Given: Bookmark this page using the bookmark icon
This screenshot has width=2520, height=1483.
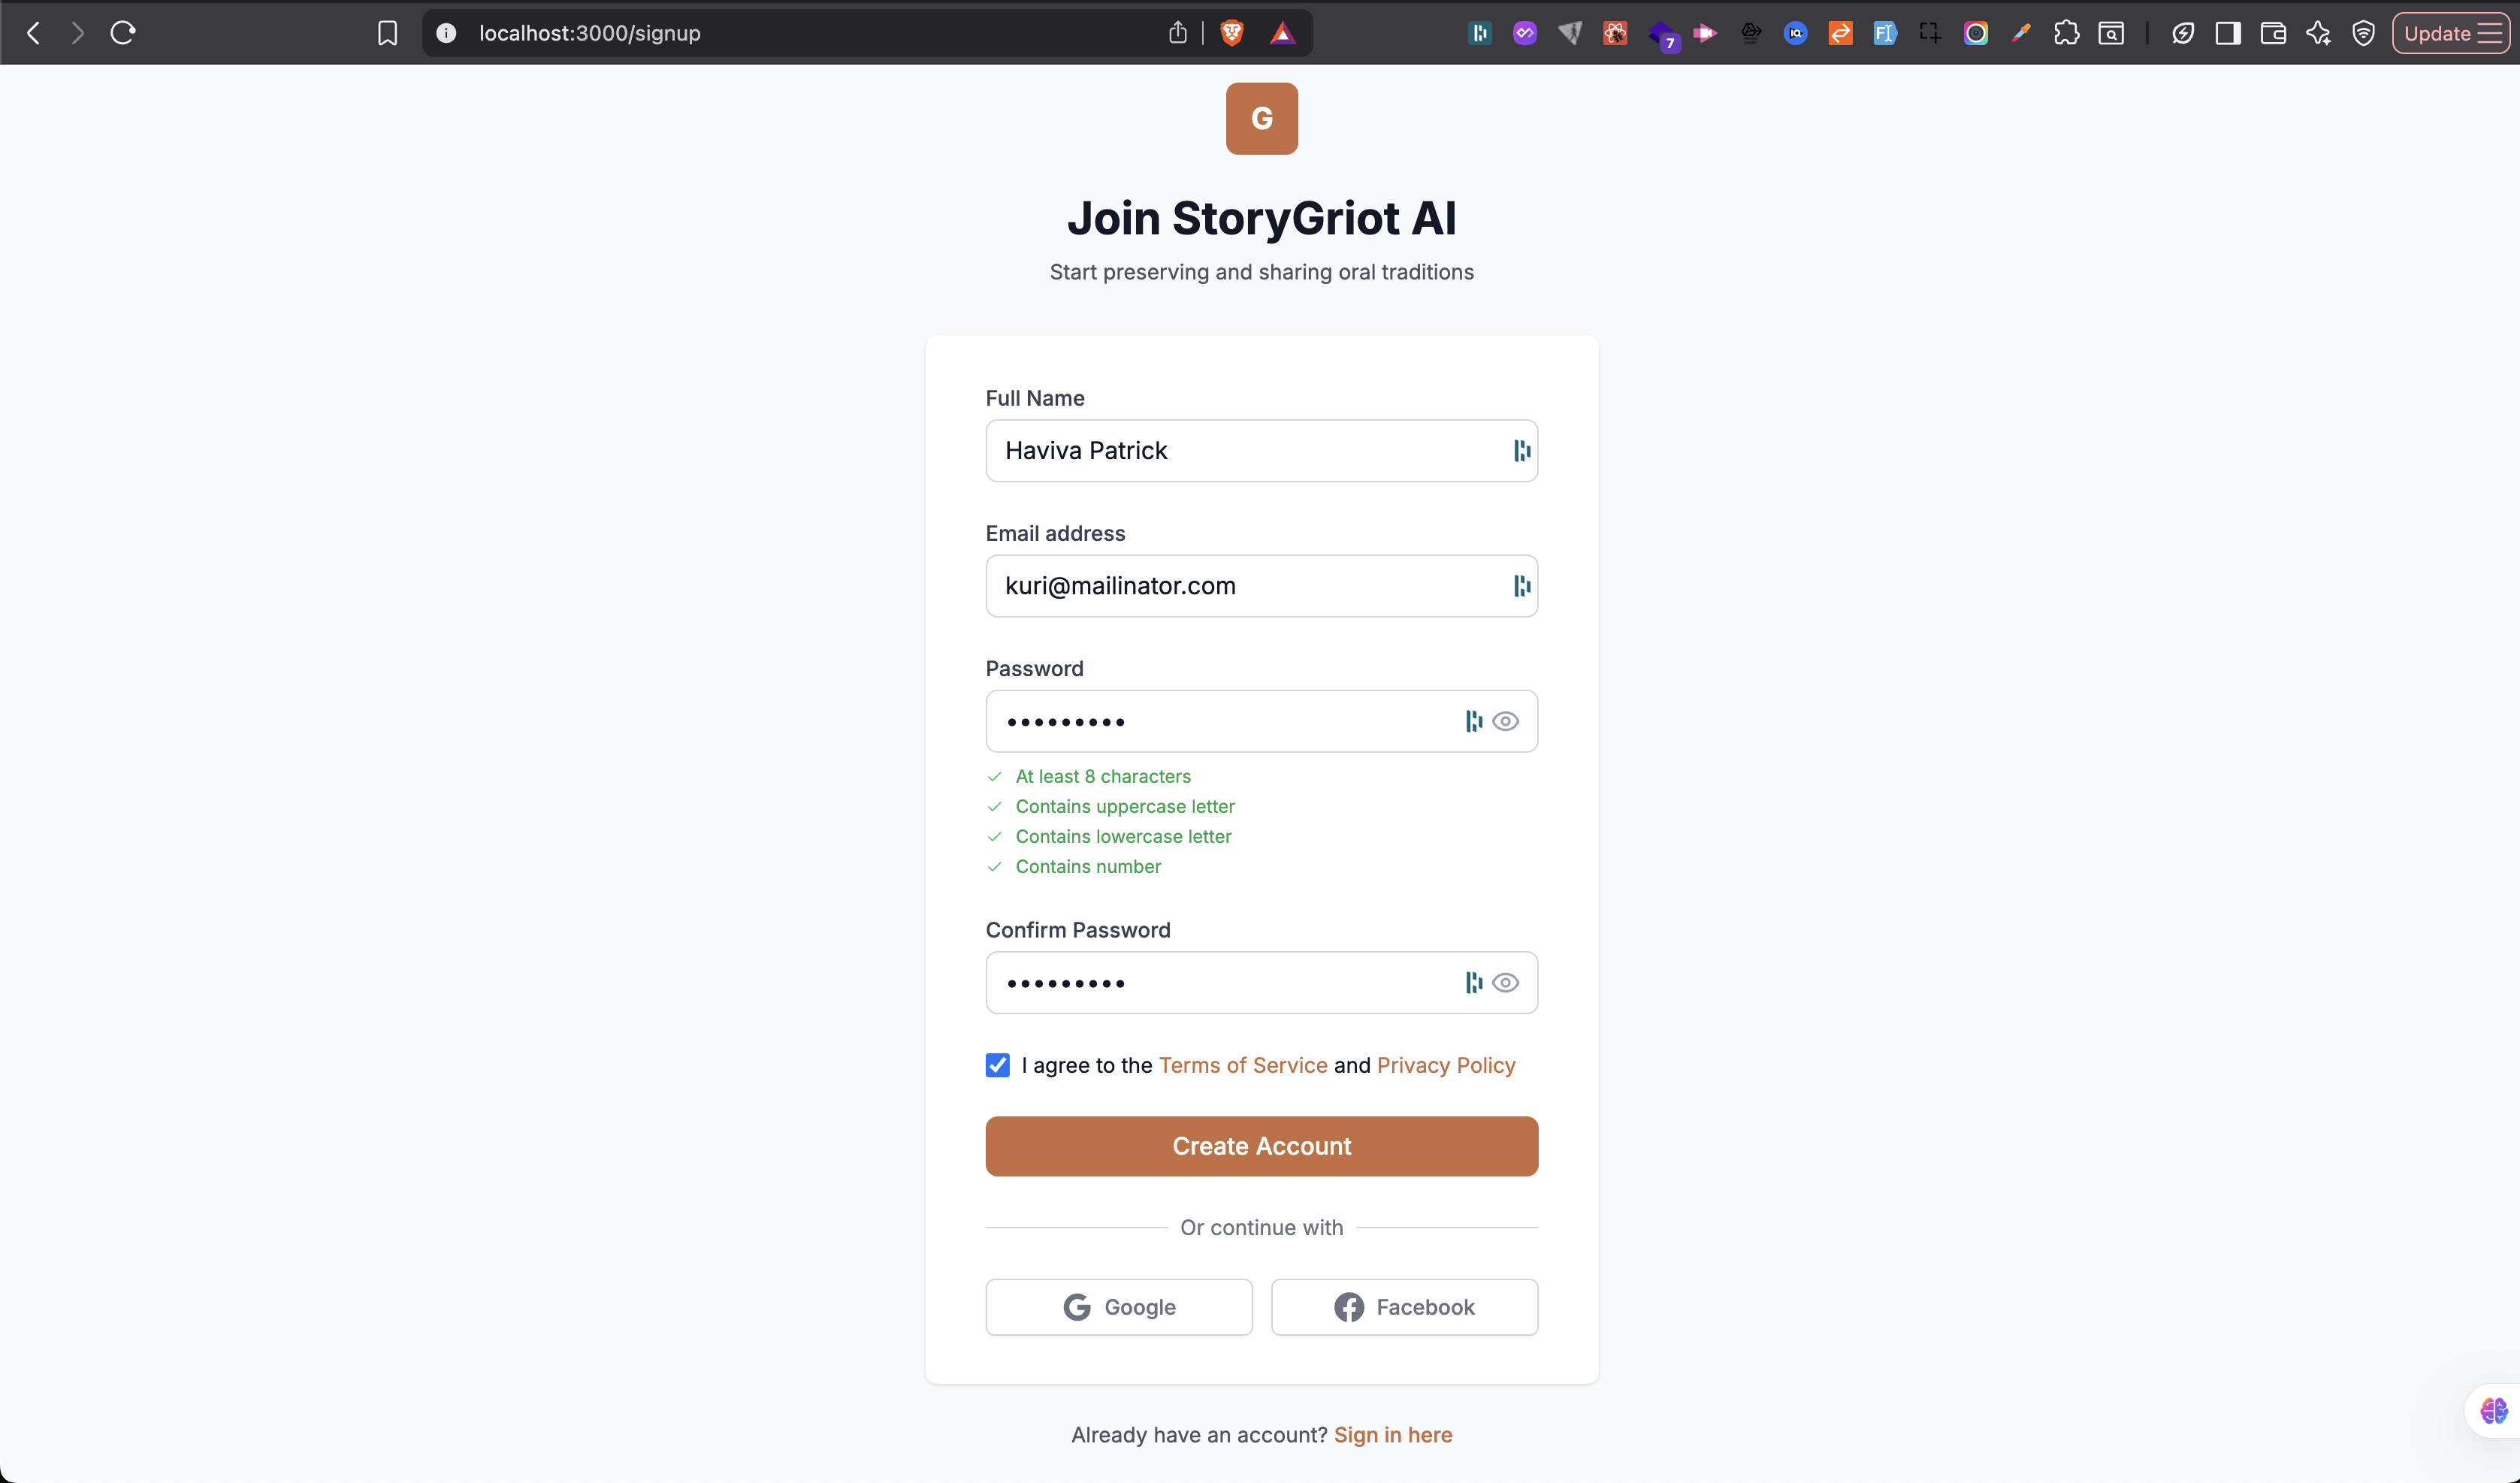Looking at the screenshot, I should pos(387,33).
